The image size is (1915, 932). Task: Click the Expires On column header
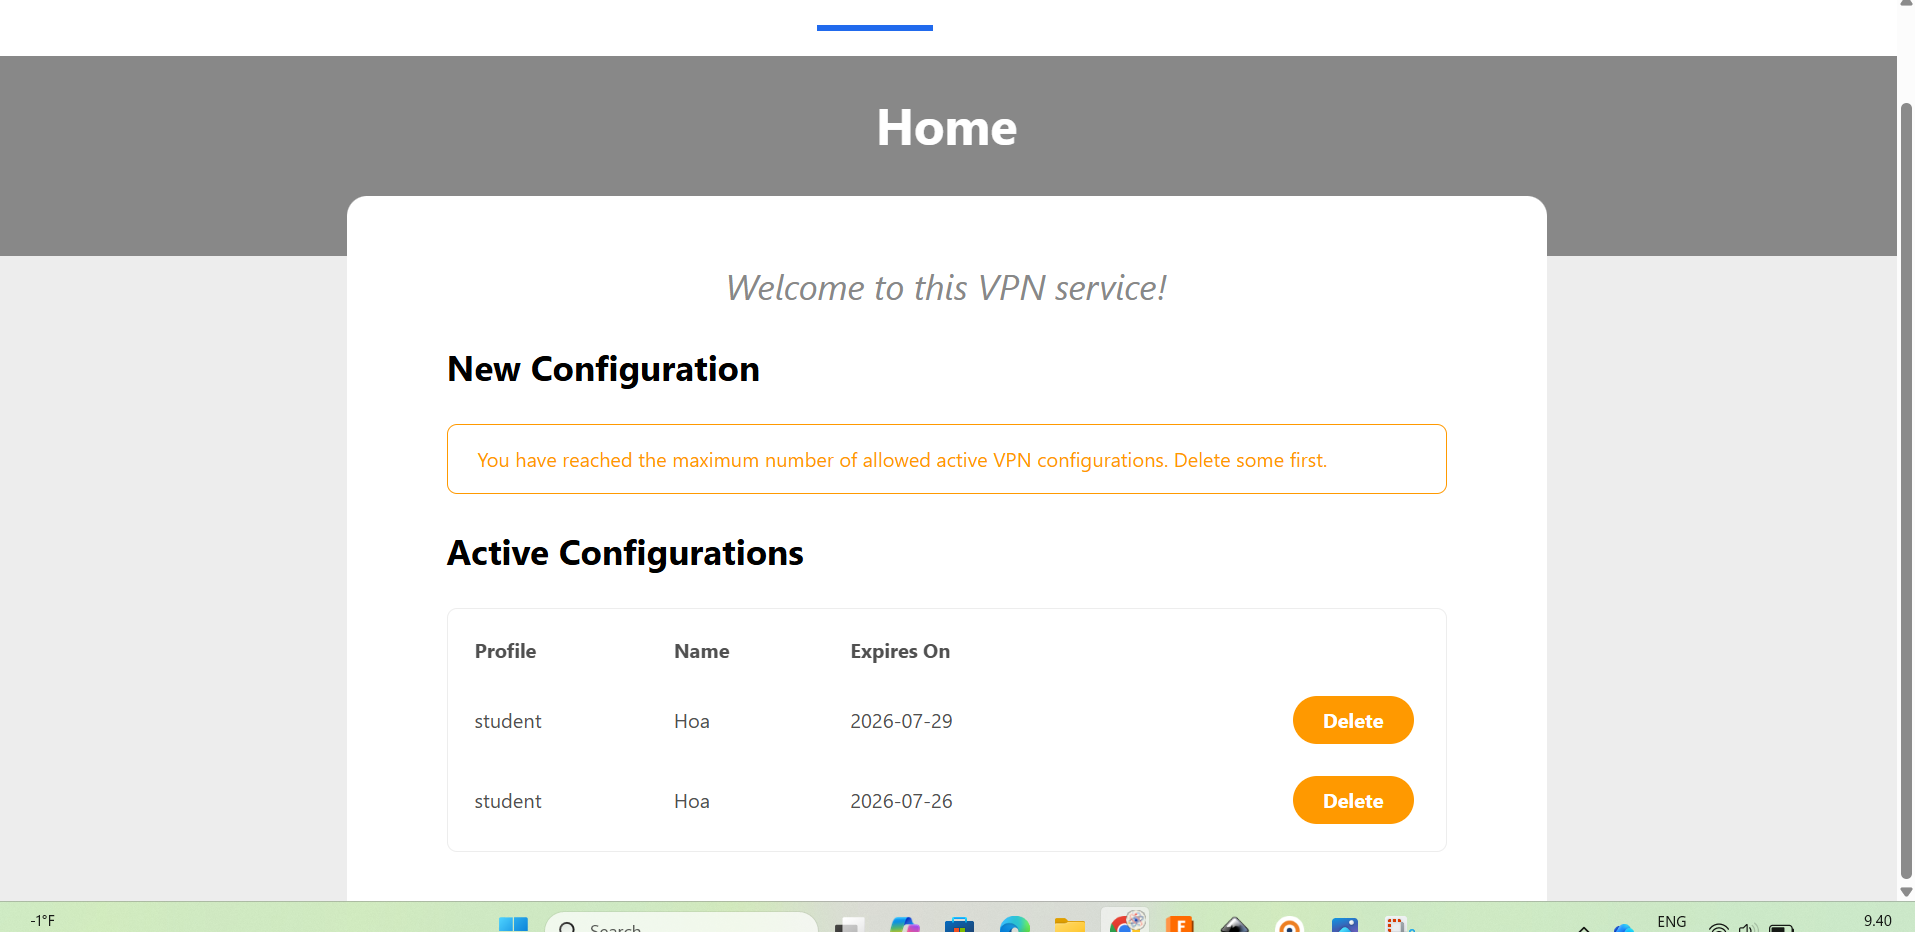tap(899, 651)
